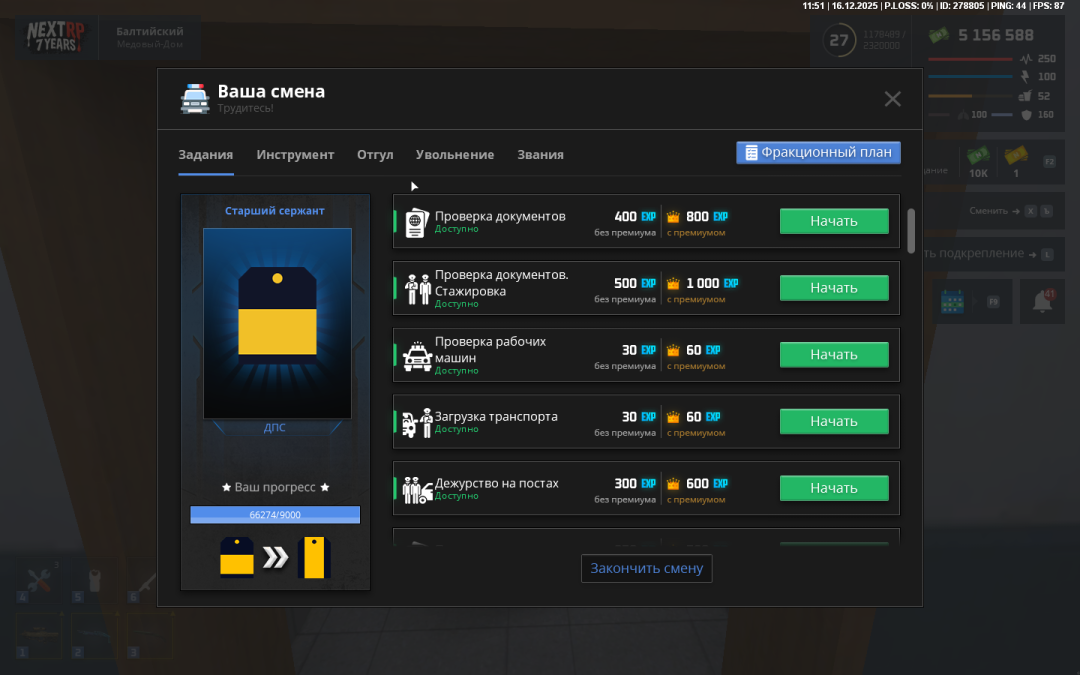This screenshot has width=1080, height=675.
Task: Open the Звания tab
Action: coord(540,155)
